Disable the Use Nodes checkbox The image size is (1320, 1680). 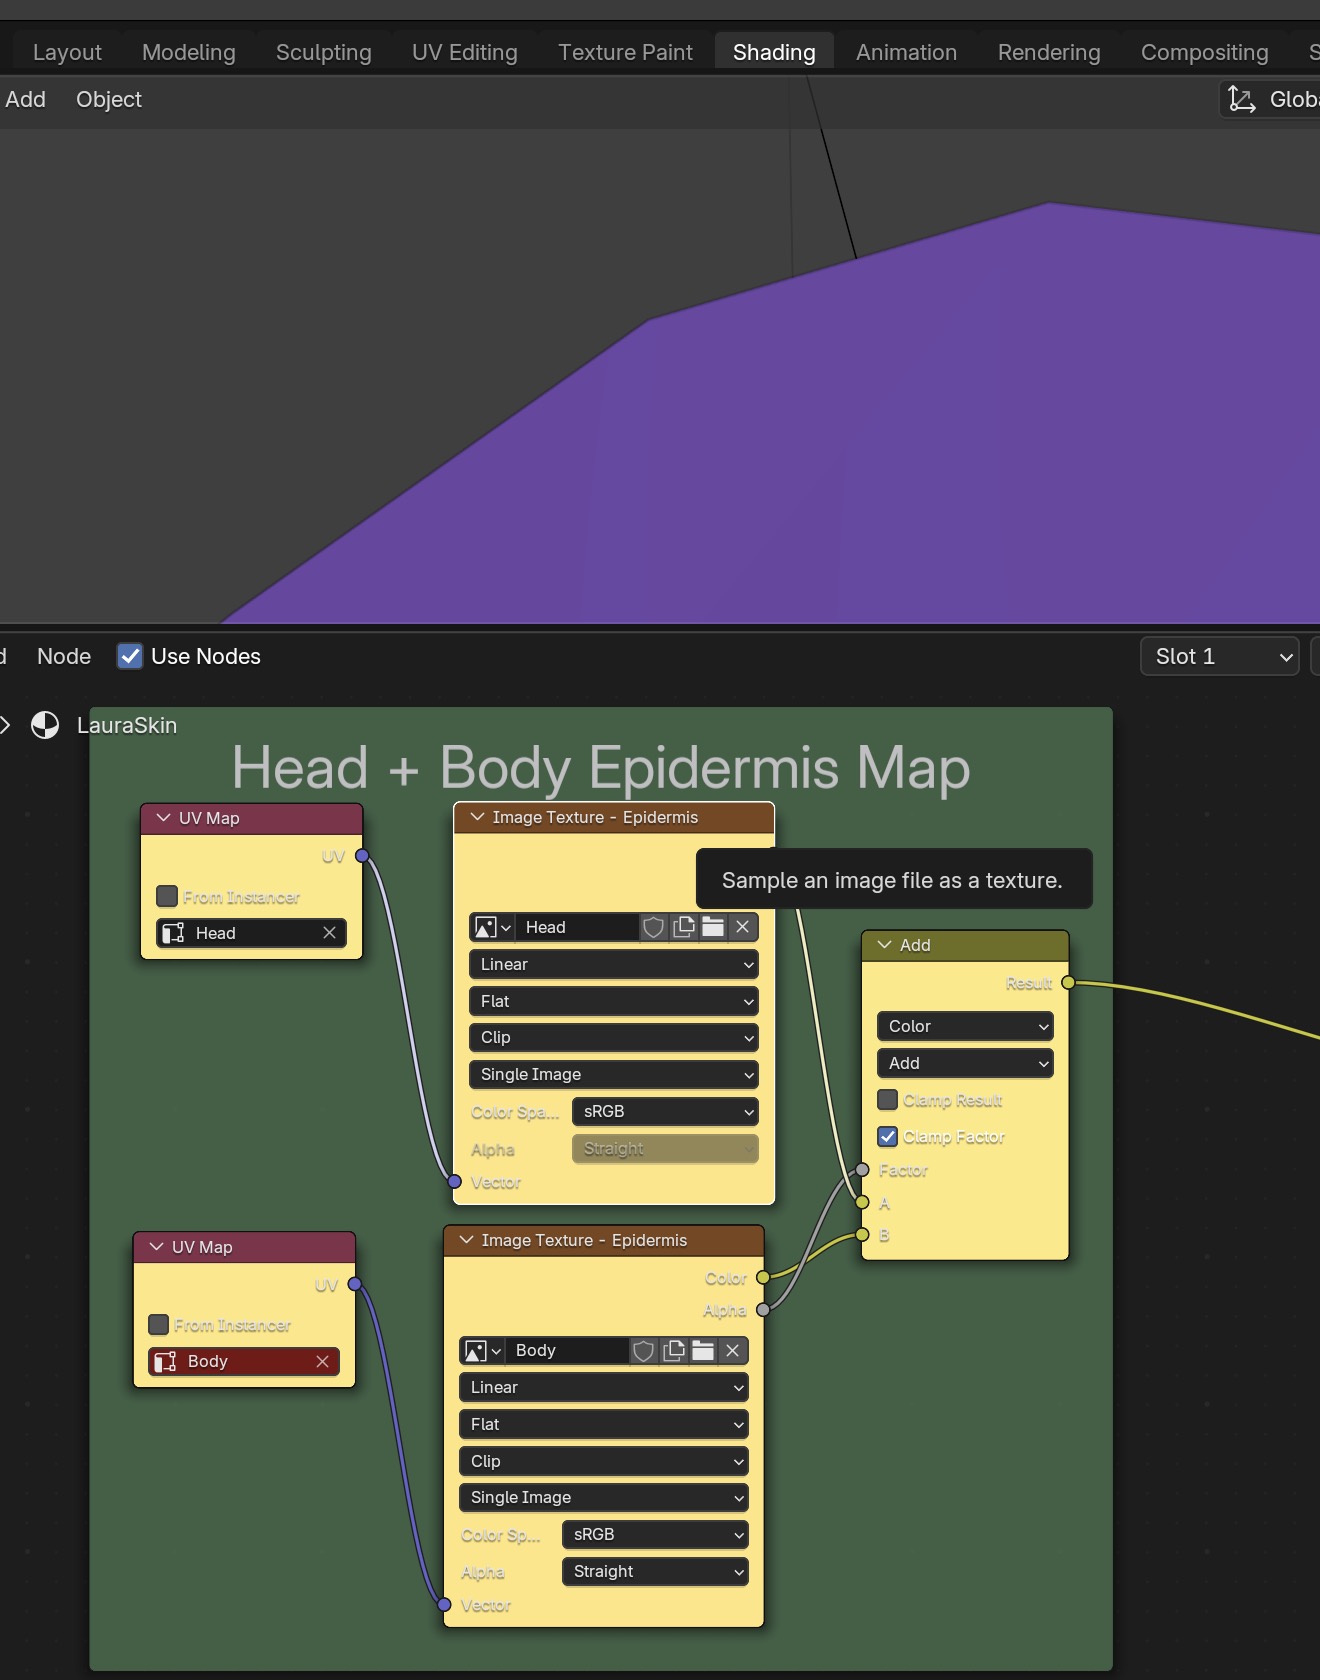pyautogui.click(x=130, y=656)
